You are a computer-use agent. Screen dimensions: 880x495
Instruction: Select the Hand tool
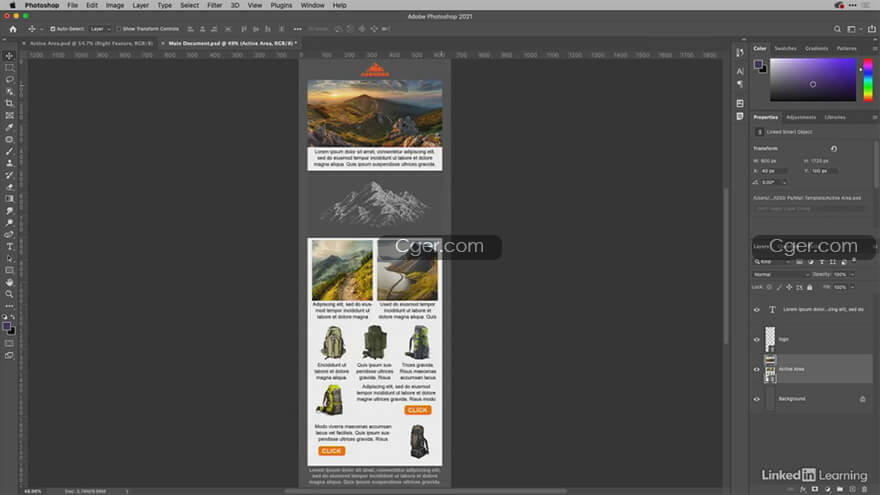pos(10,282)
